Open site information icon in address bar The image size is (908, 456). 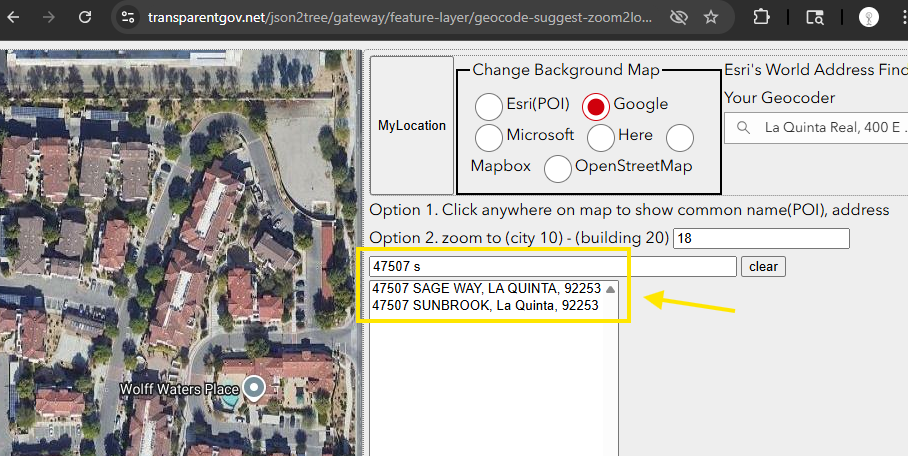click(126, 17)
